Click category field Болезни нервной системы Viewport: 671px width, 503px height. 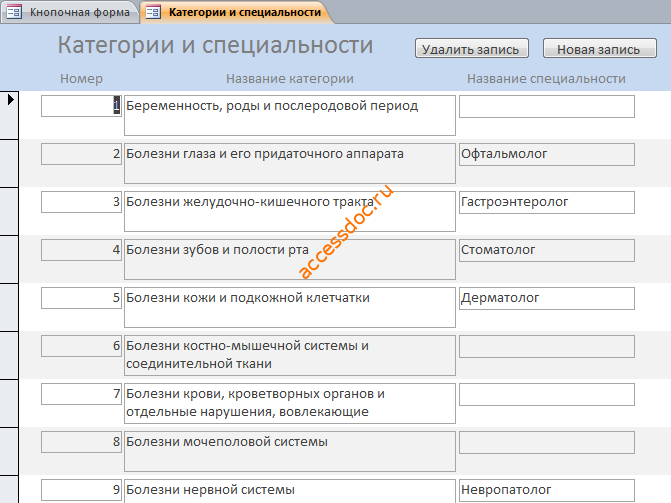[290, 491]
